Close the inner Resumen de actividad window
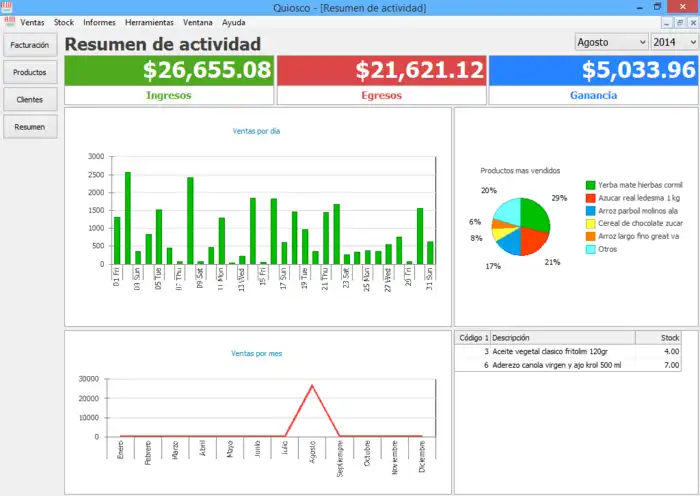The height and width of the screenshot is (496, 700). coord(693,23)
